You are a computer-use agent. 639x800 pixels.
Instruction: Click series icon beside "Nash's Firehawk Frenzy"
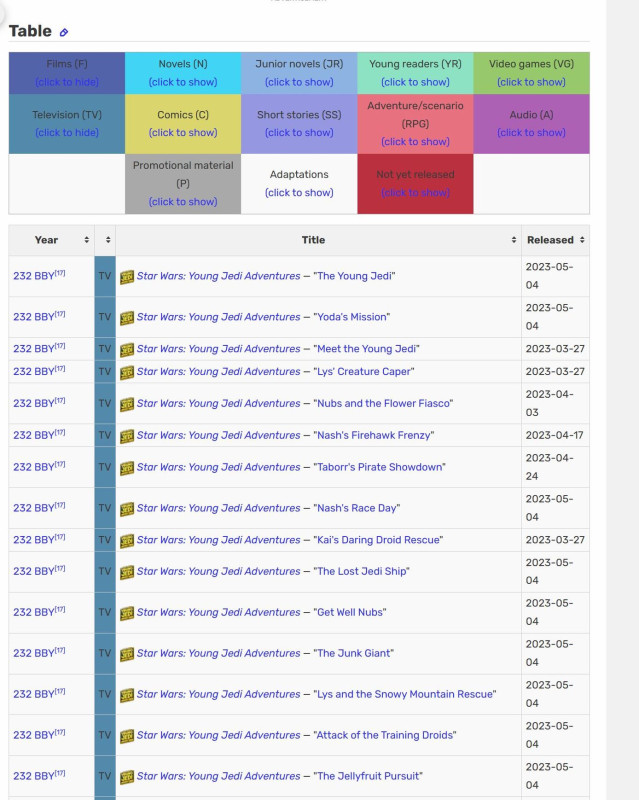click(x=127, y=436)
